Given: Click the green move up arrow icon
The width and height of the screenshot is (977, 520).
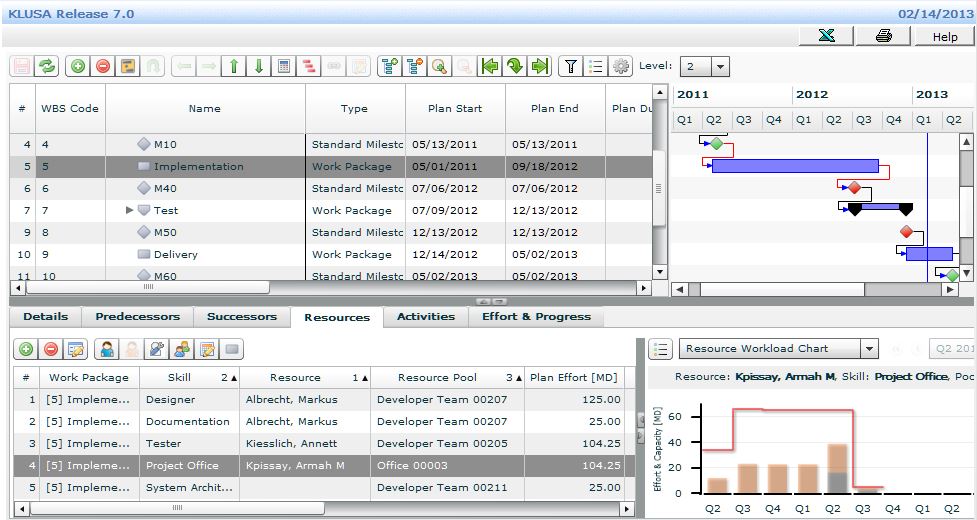Looking at the screenshot, I should [234, 66].
